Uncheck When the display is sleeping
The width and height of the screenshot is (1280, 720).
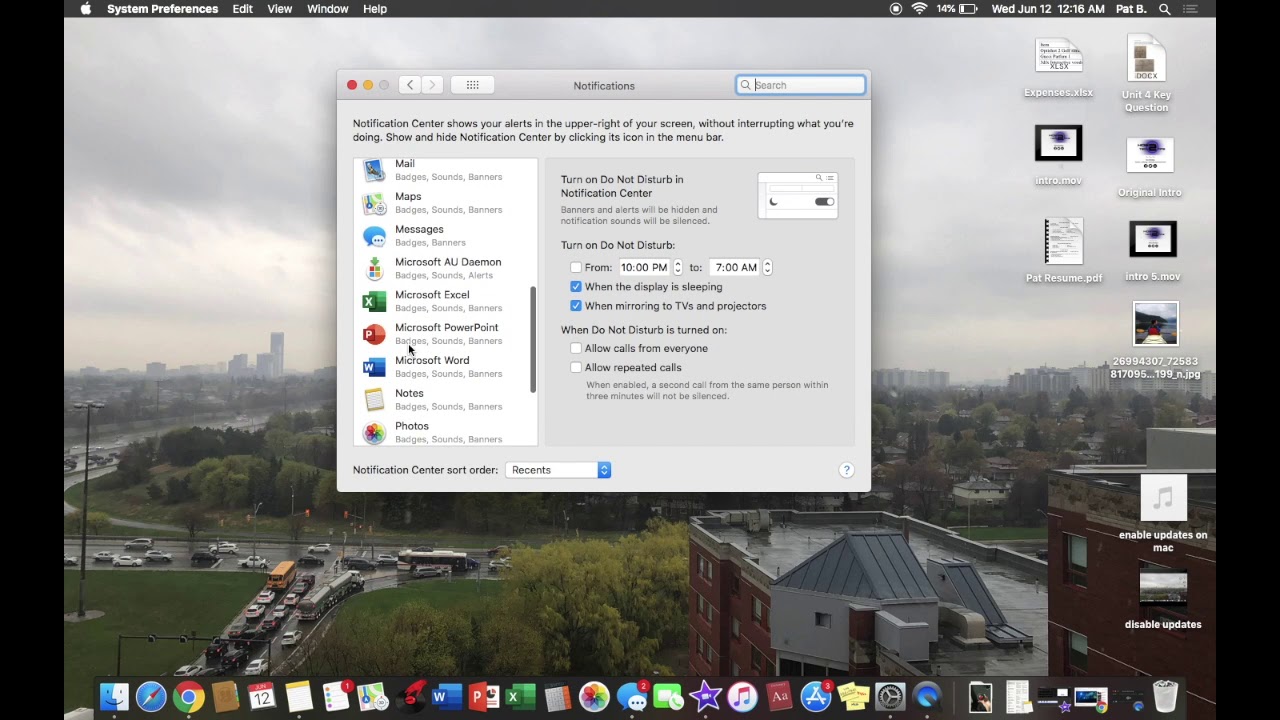576,287
